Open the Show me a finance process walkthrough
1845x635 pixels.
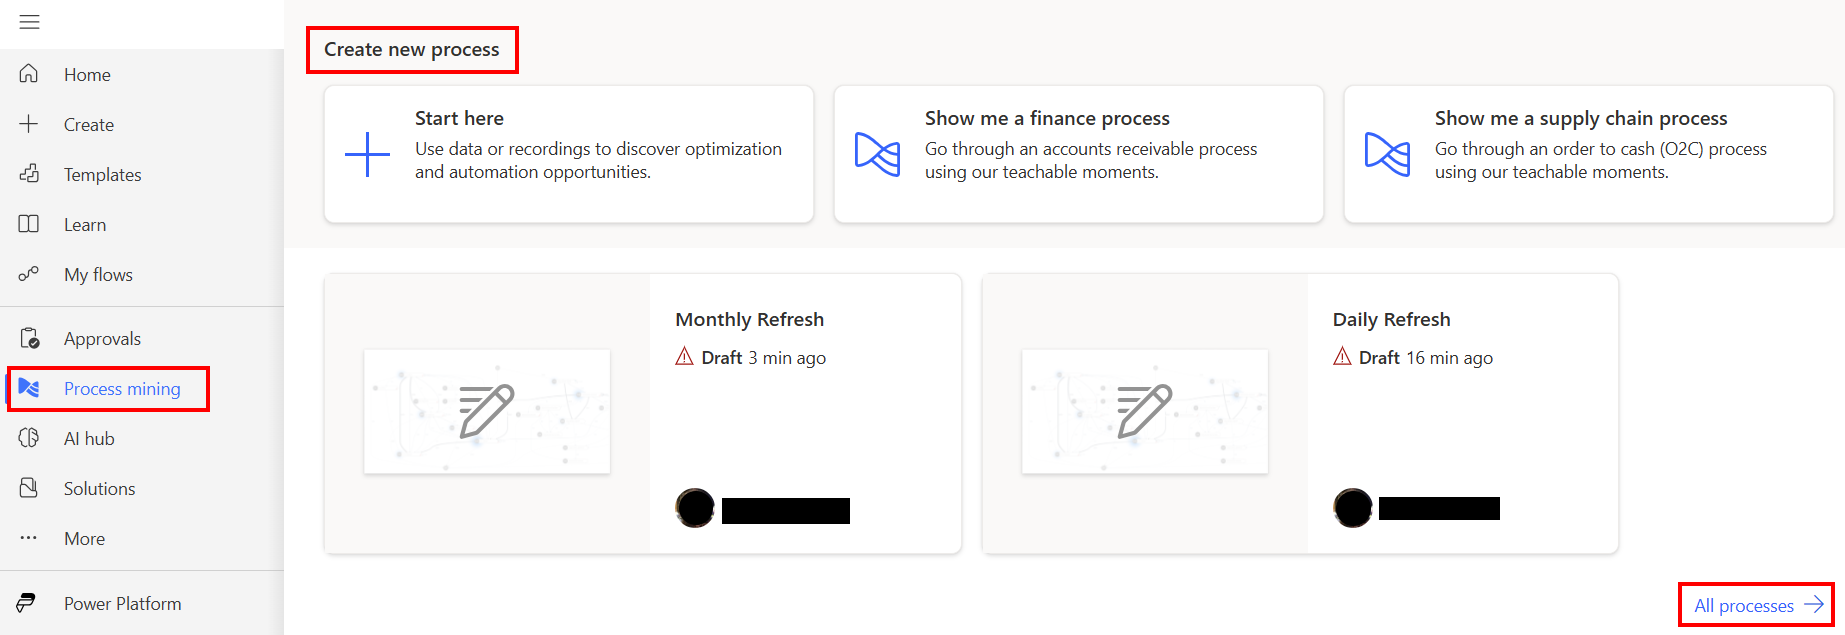coord(1078,154)
